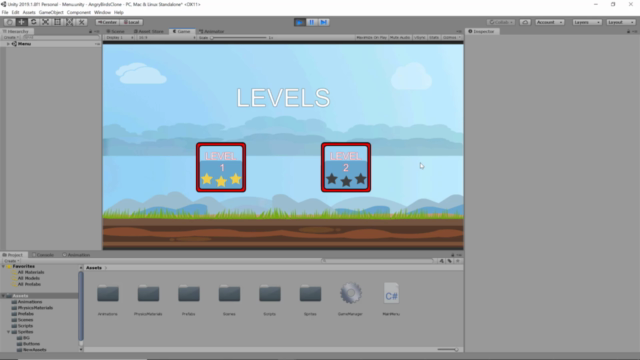The image size is (640, 360).
Task: Collapse the Favorites tree section
Action: pyautogui.click(x=3, y=266)
